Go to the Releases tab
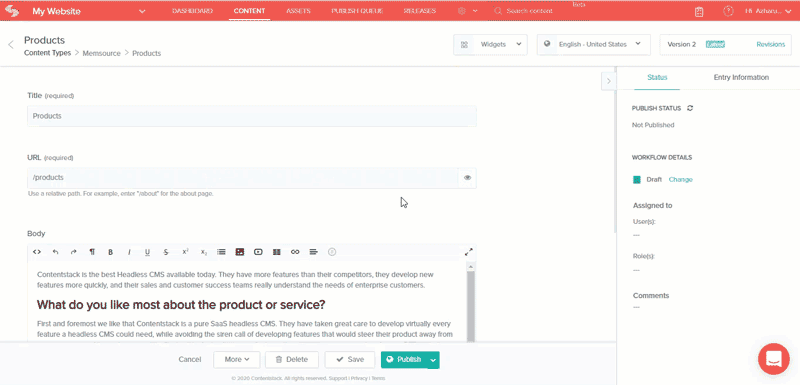This screenshot has width=800, height=385. 420,11
